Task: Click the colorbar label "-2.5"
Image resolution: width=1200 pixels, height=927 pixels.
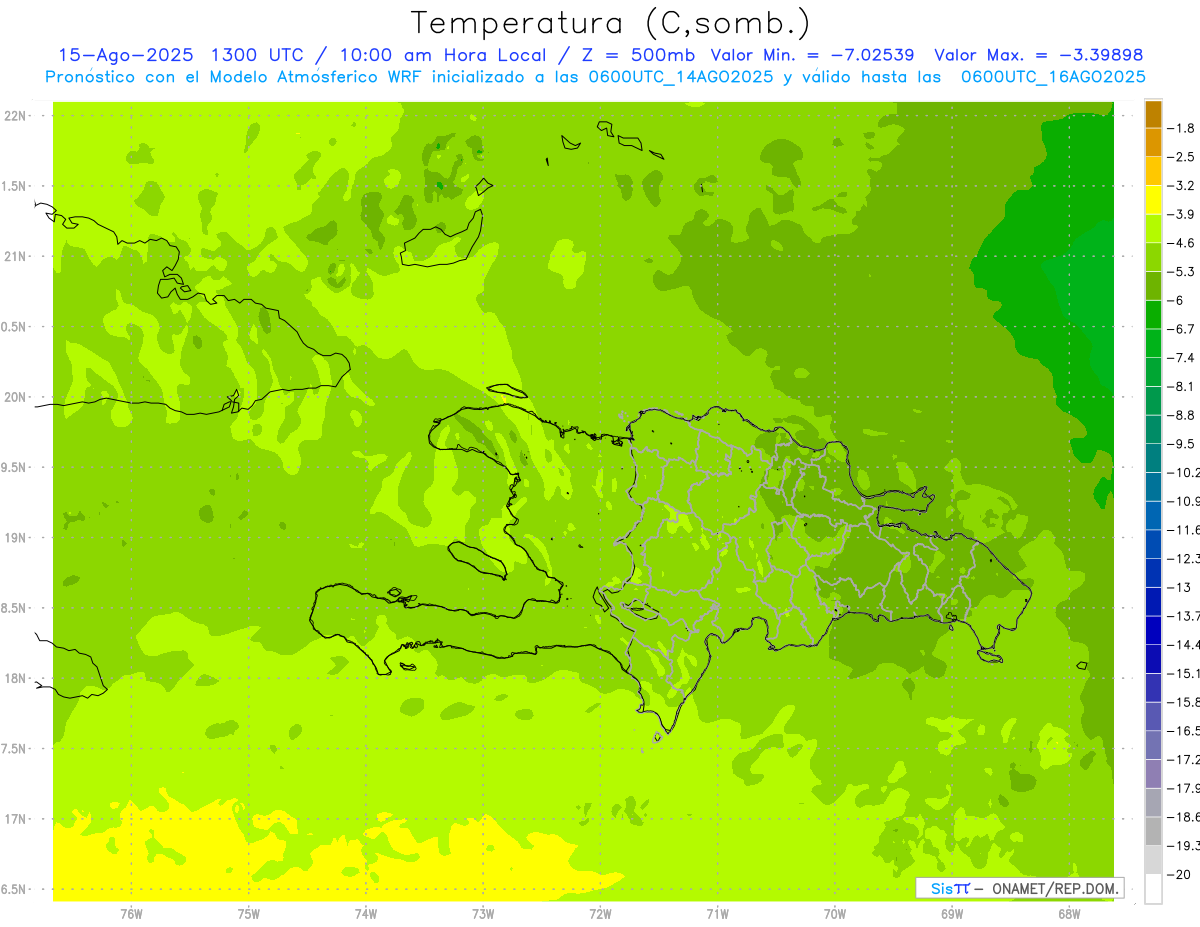Action: coord(1182,157)
